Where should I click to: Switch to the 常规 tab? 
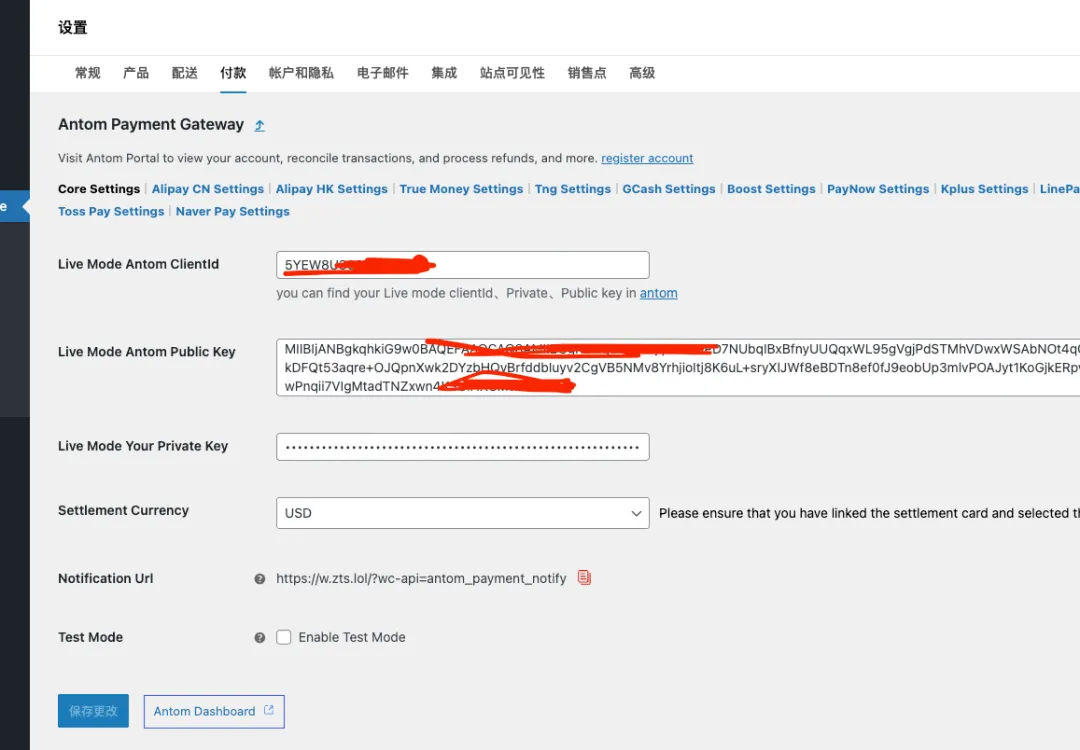click(x=87, y=73)
